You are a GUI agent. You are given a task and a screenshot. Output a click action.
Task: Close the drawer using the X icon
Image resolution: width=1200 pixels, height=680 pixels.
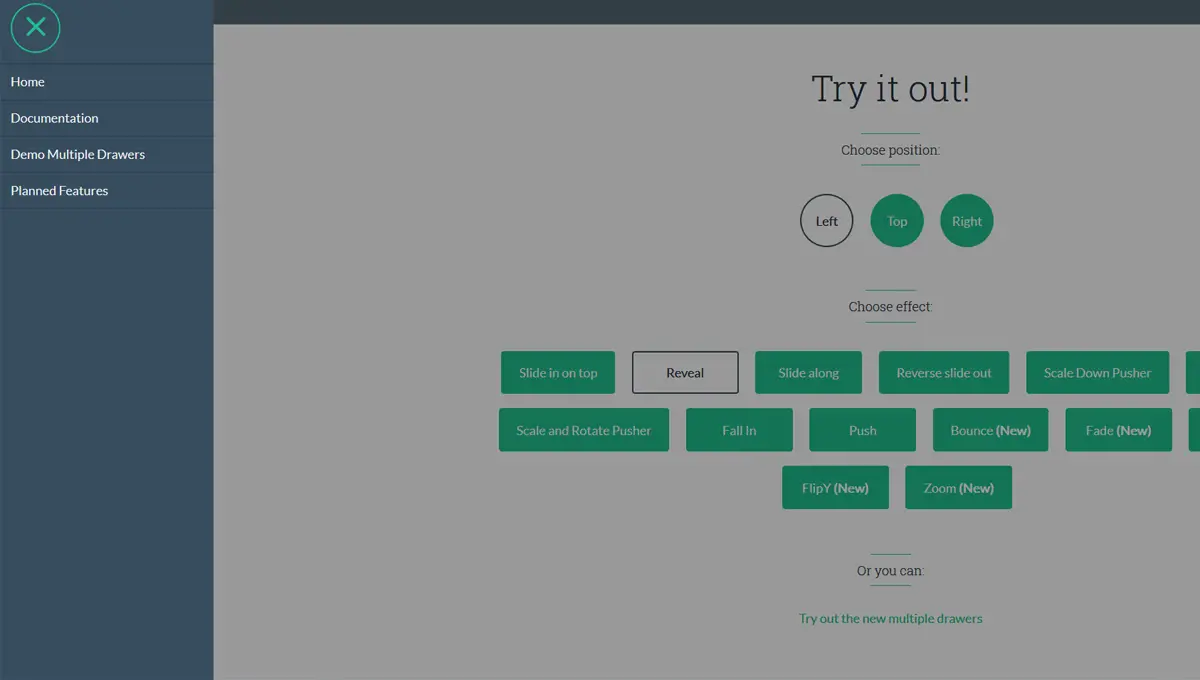(34, 28)
